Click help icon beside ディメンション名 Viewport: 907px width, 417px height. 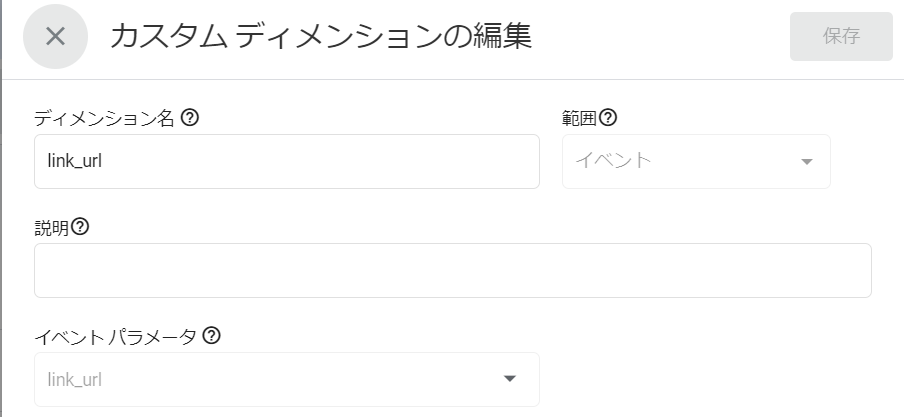(189, 117)
